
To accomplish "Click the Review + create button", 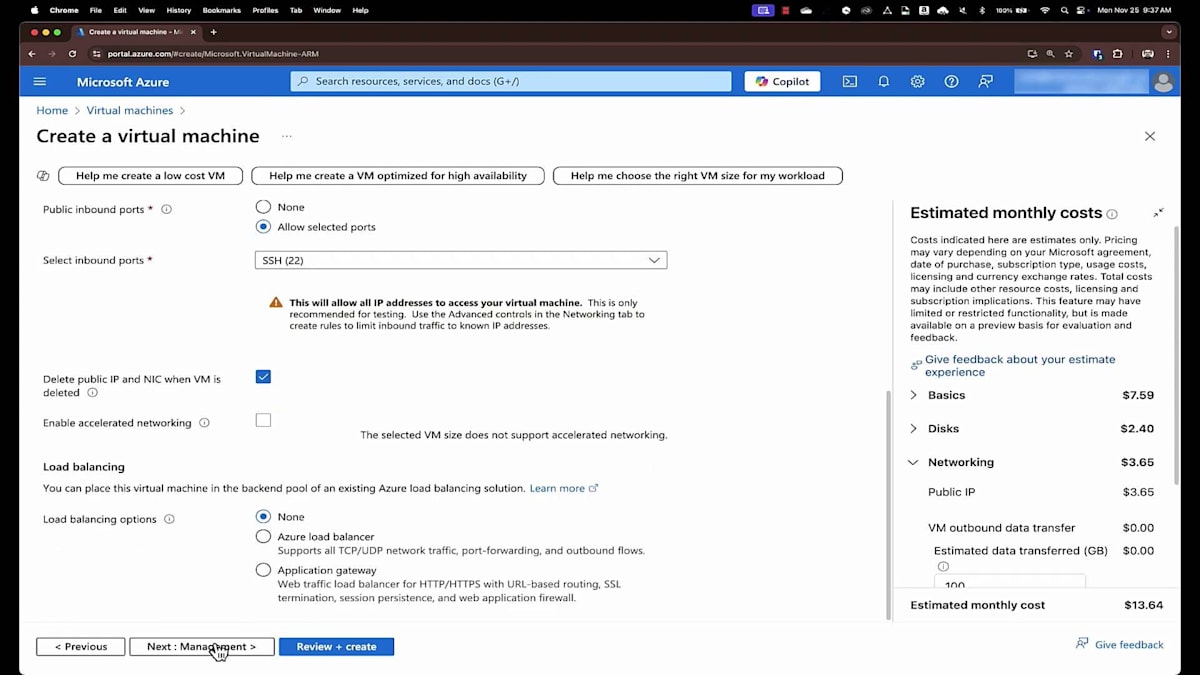I will pos(337,647).
